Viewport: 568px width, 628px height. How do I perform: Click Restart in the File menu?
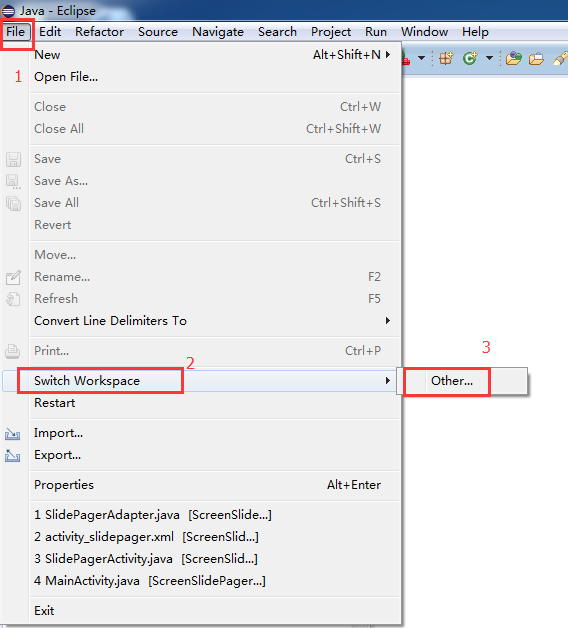point(215,403)
